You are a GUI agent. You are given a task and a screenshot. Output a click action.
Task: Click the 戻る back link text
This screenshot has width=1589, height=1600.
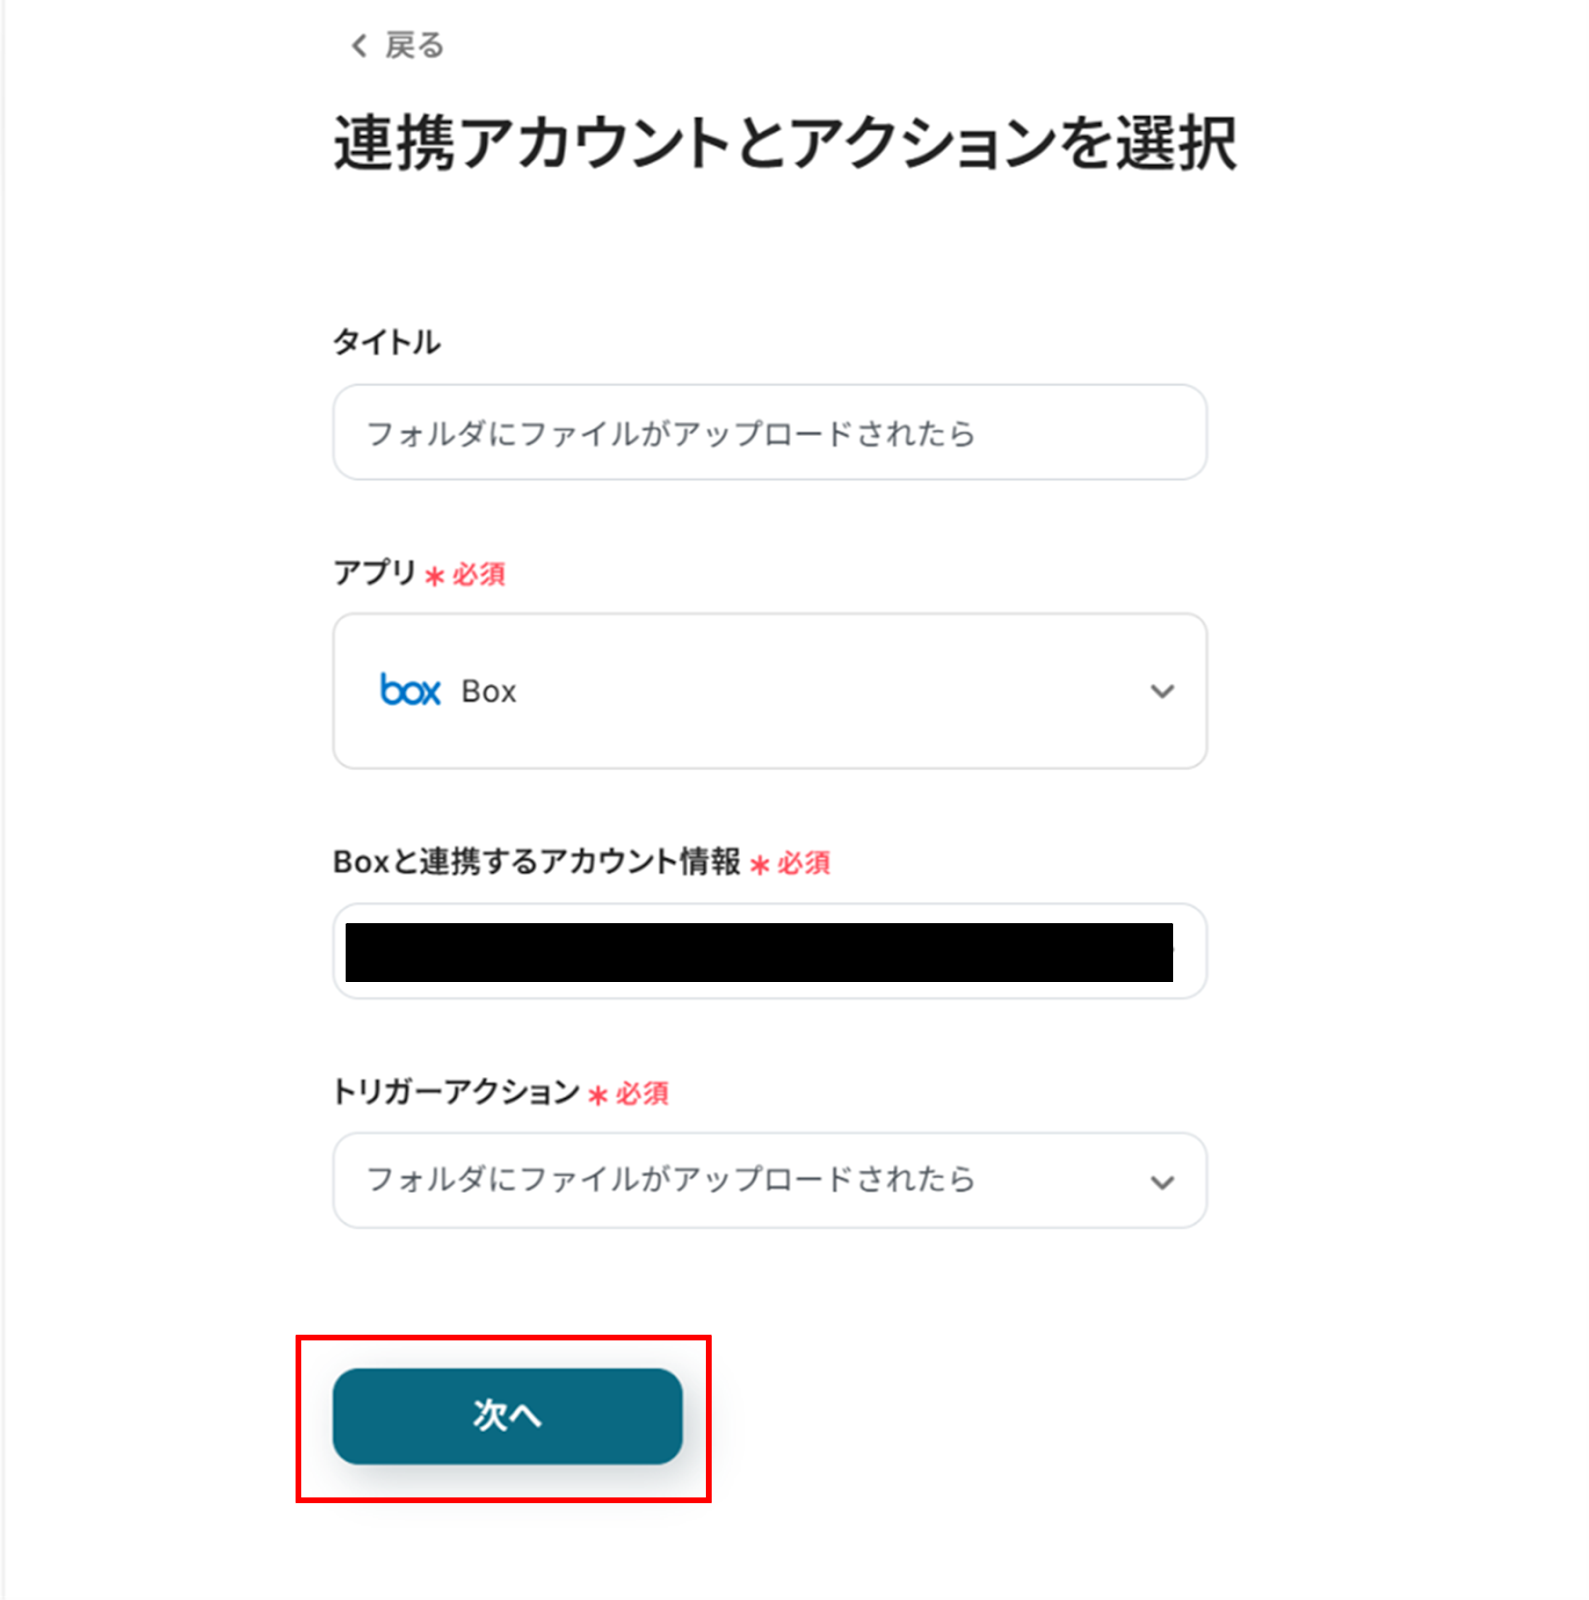(x=414, y=46)
